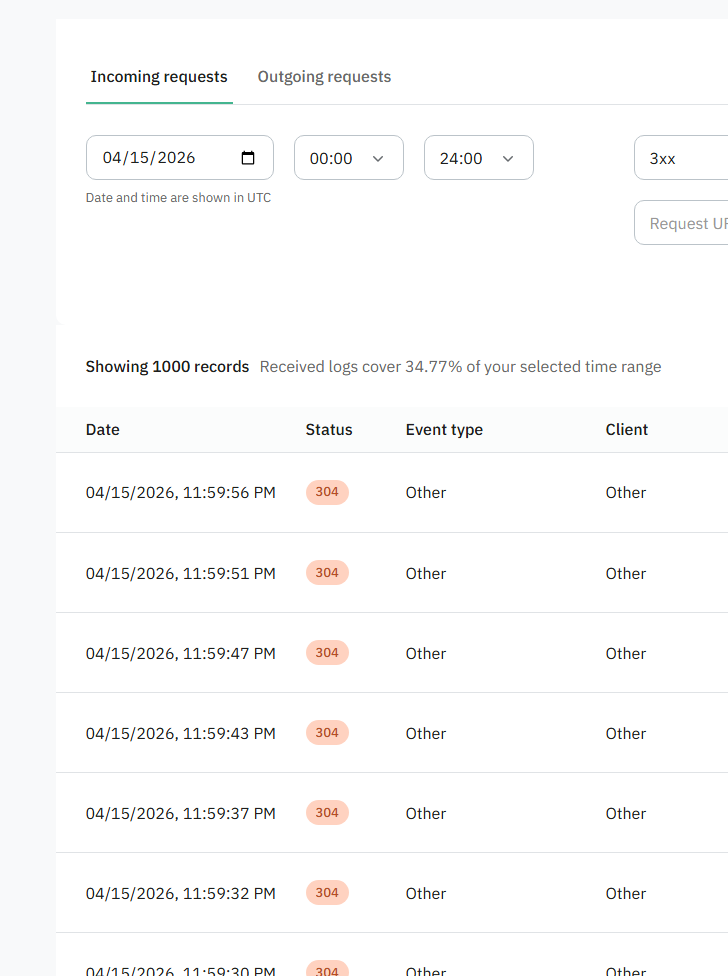Click the 304 badge for 11:59:56 PM
Viewport: 728px width, 976px height.
point(327,492)
